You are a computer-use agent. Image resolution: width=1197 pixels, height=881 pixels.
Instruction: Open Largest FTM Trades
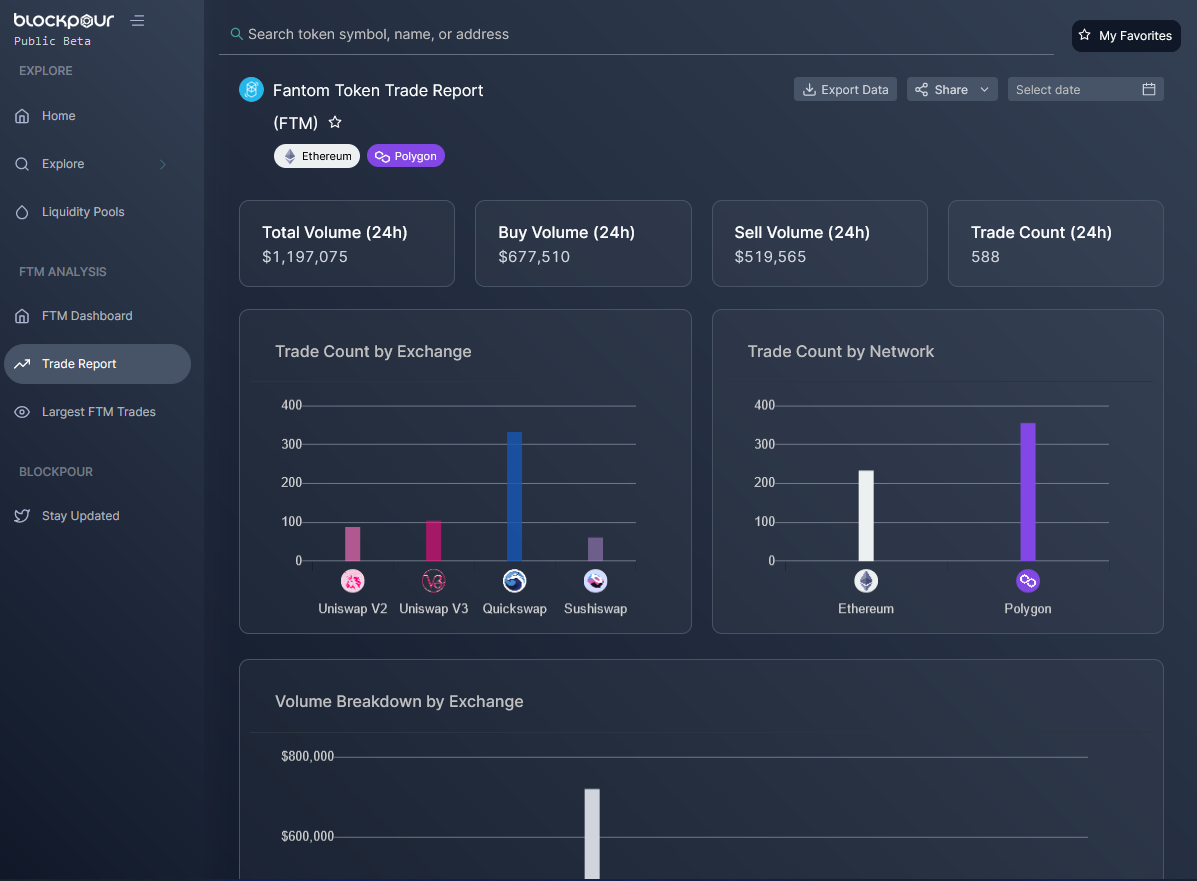pyautogui.click(x=98, y=412)
